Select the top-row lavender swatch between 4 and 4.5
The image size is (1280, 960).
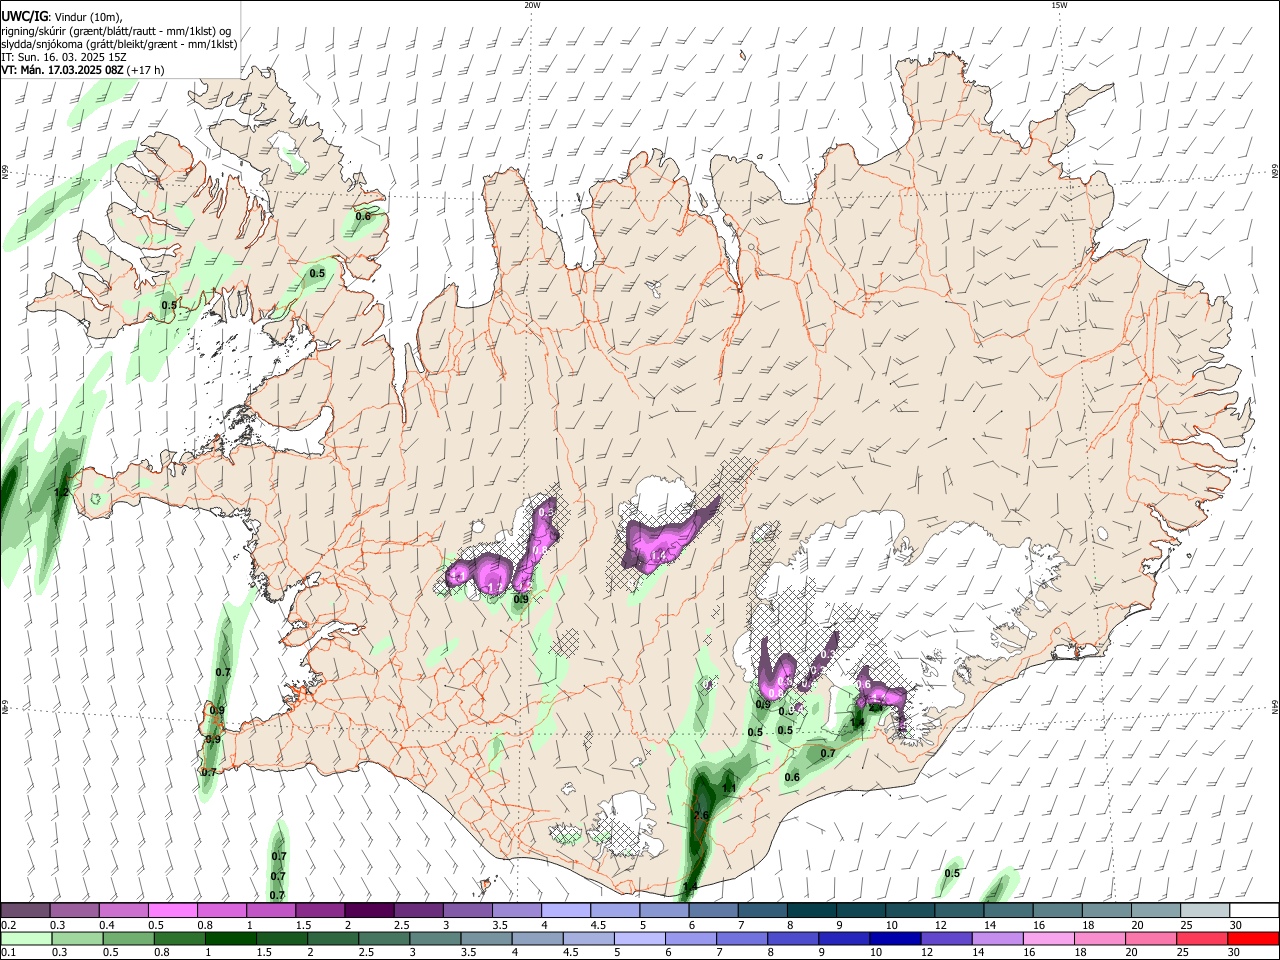(565, 910)
